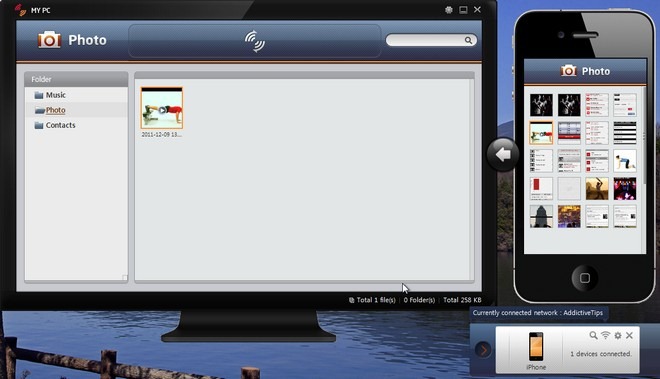Click 'Currently connected network' tooltip text
This screenshot has height=379, width=660.
click(538, 312)
